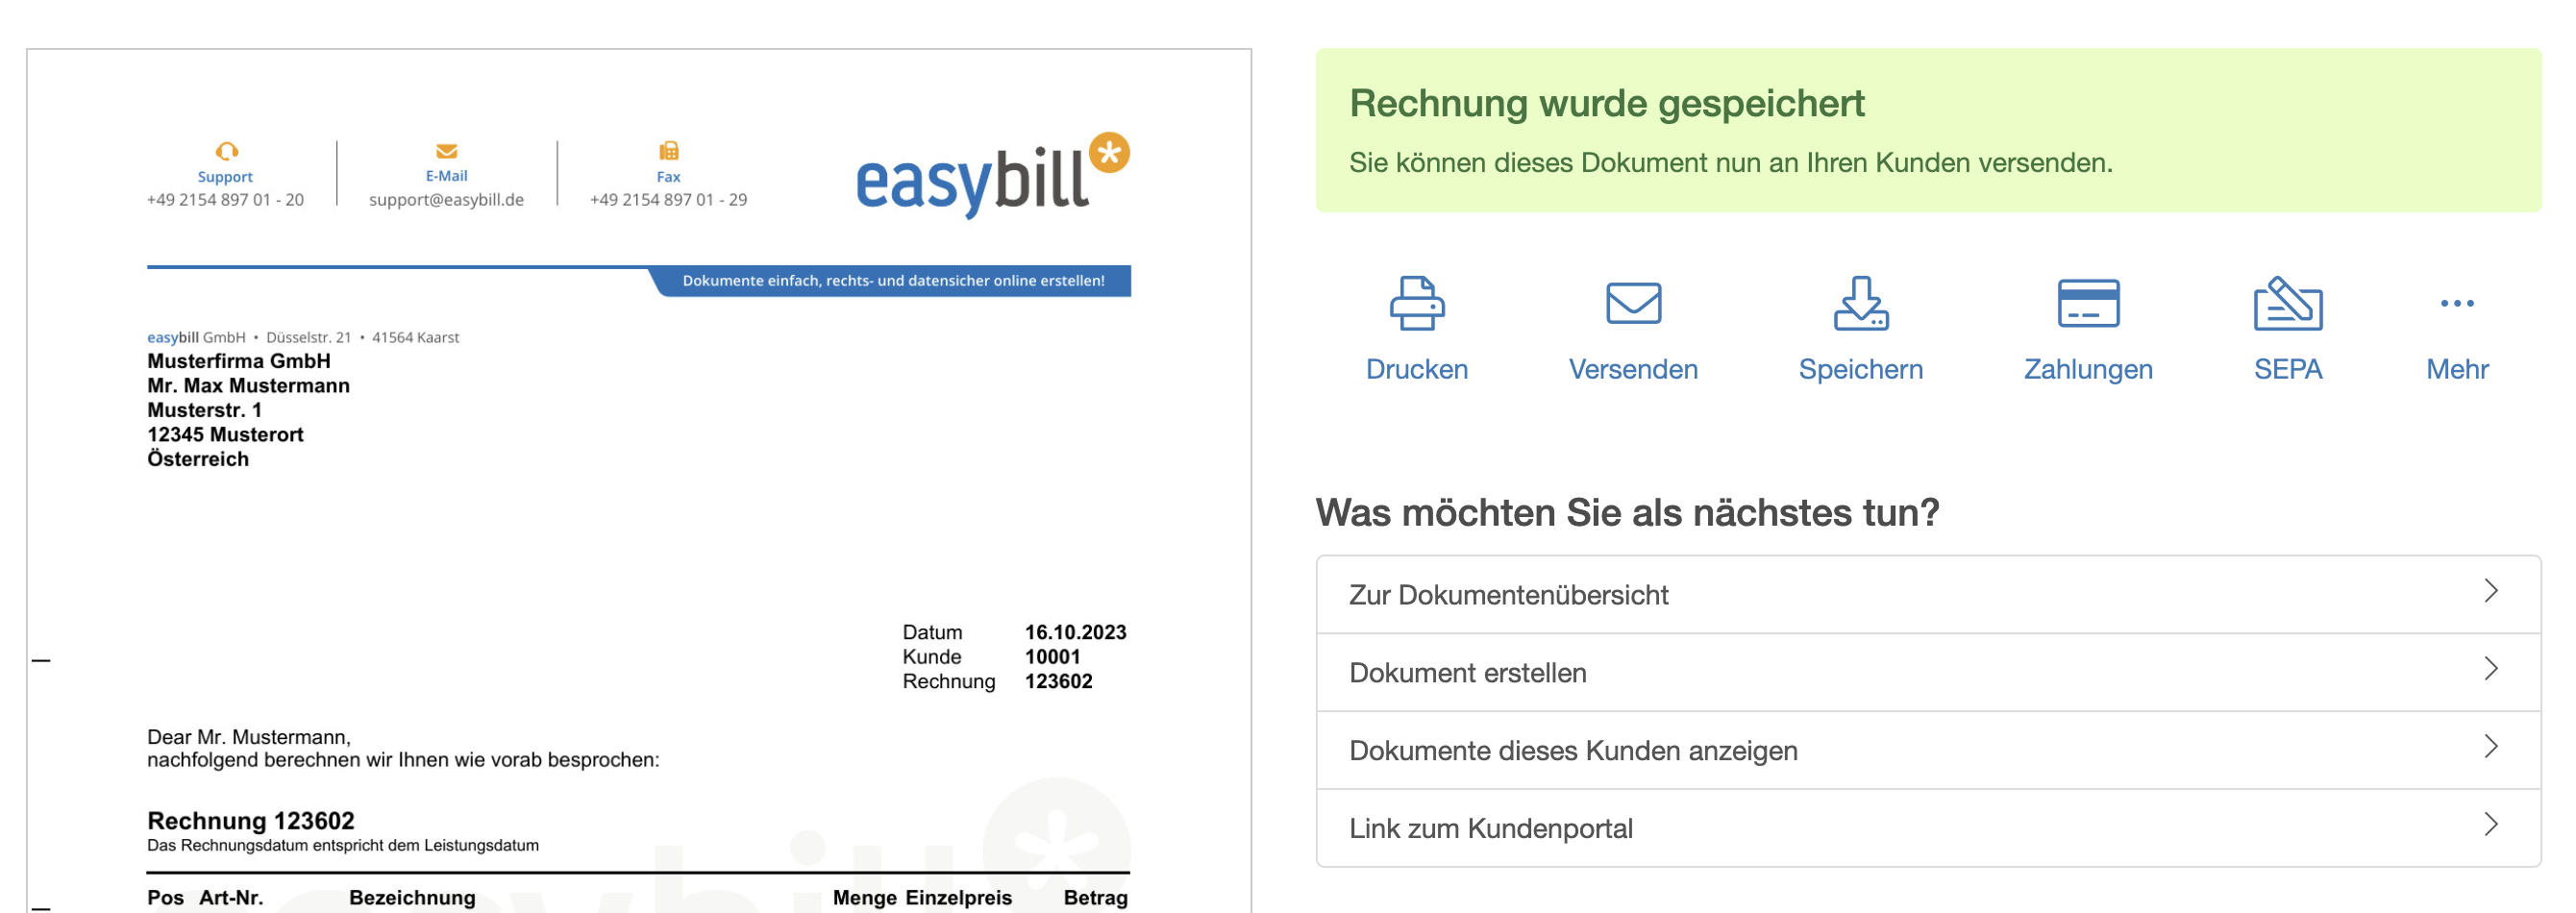Click chevron beside Dokument erstellen
Screen dimensions: 2576x913
[2490, 670]
